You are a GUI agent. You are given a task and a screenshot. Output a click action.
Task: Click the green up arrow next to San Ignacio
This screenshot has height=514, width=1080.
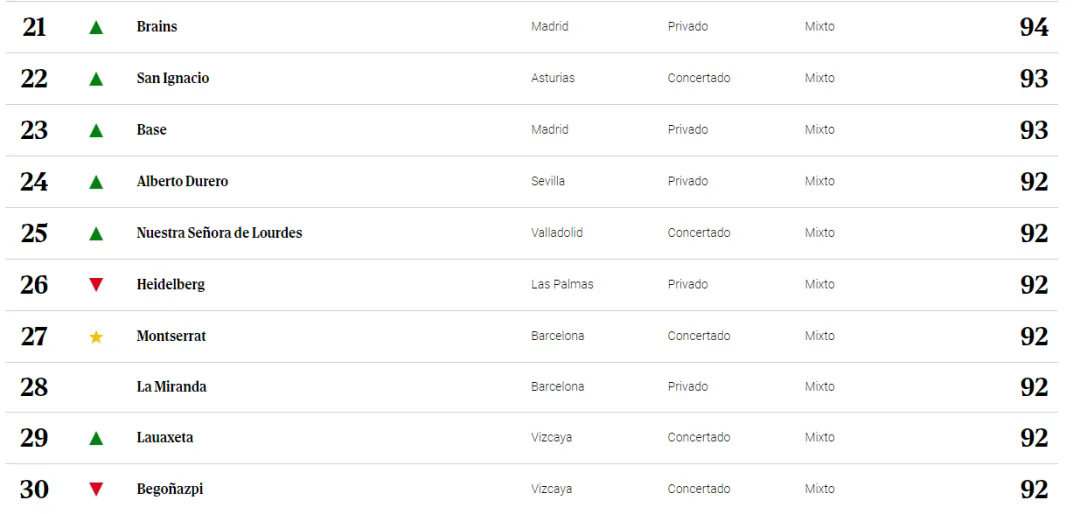(96, 79)
